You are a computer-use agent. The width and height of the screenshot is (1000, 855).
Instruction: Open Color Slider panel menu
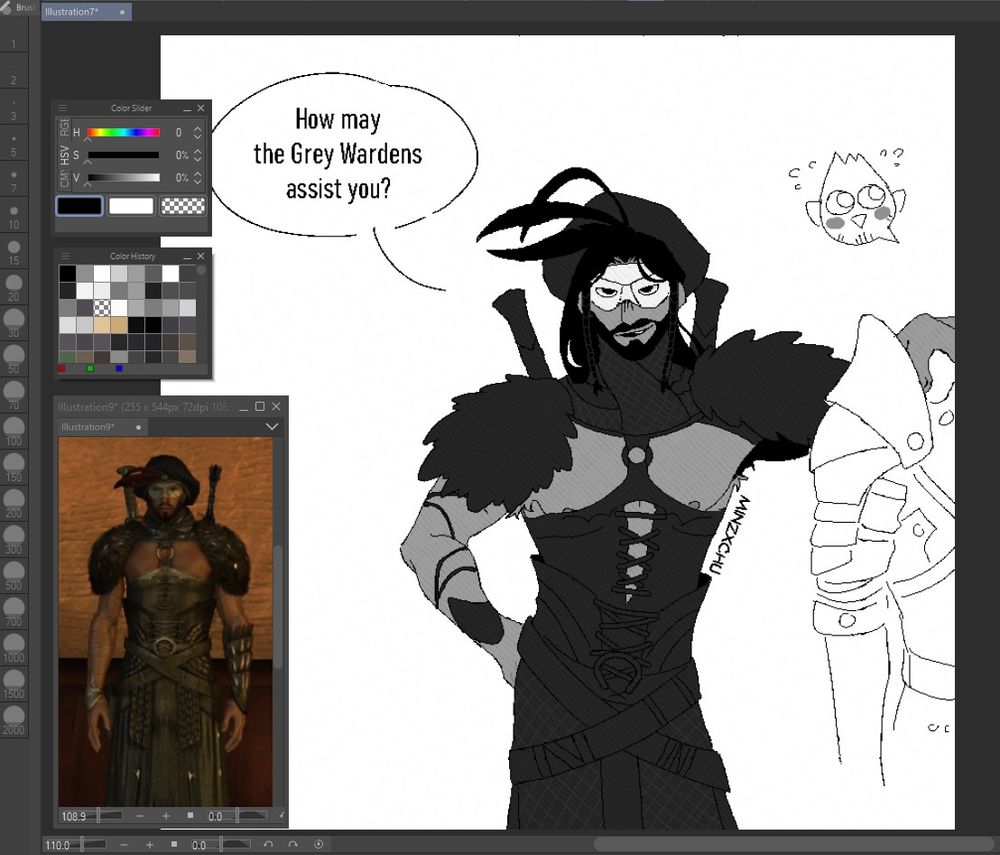(x=64, y=108)
